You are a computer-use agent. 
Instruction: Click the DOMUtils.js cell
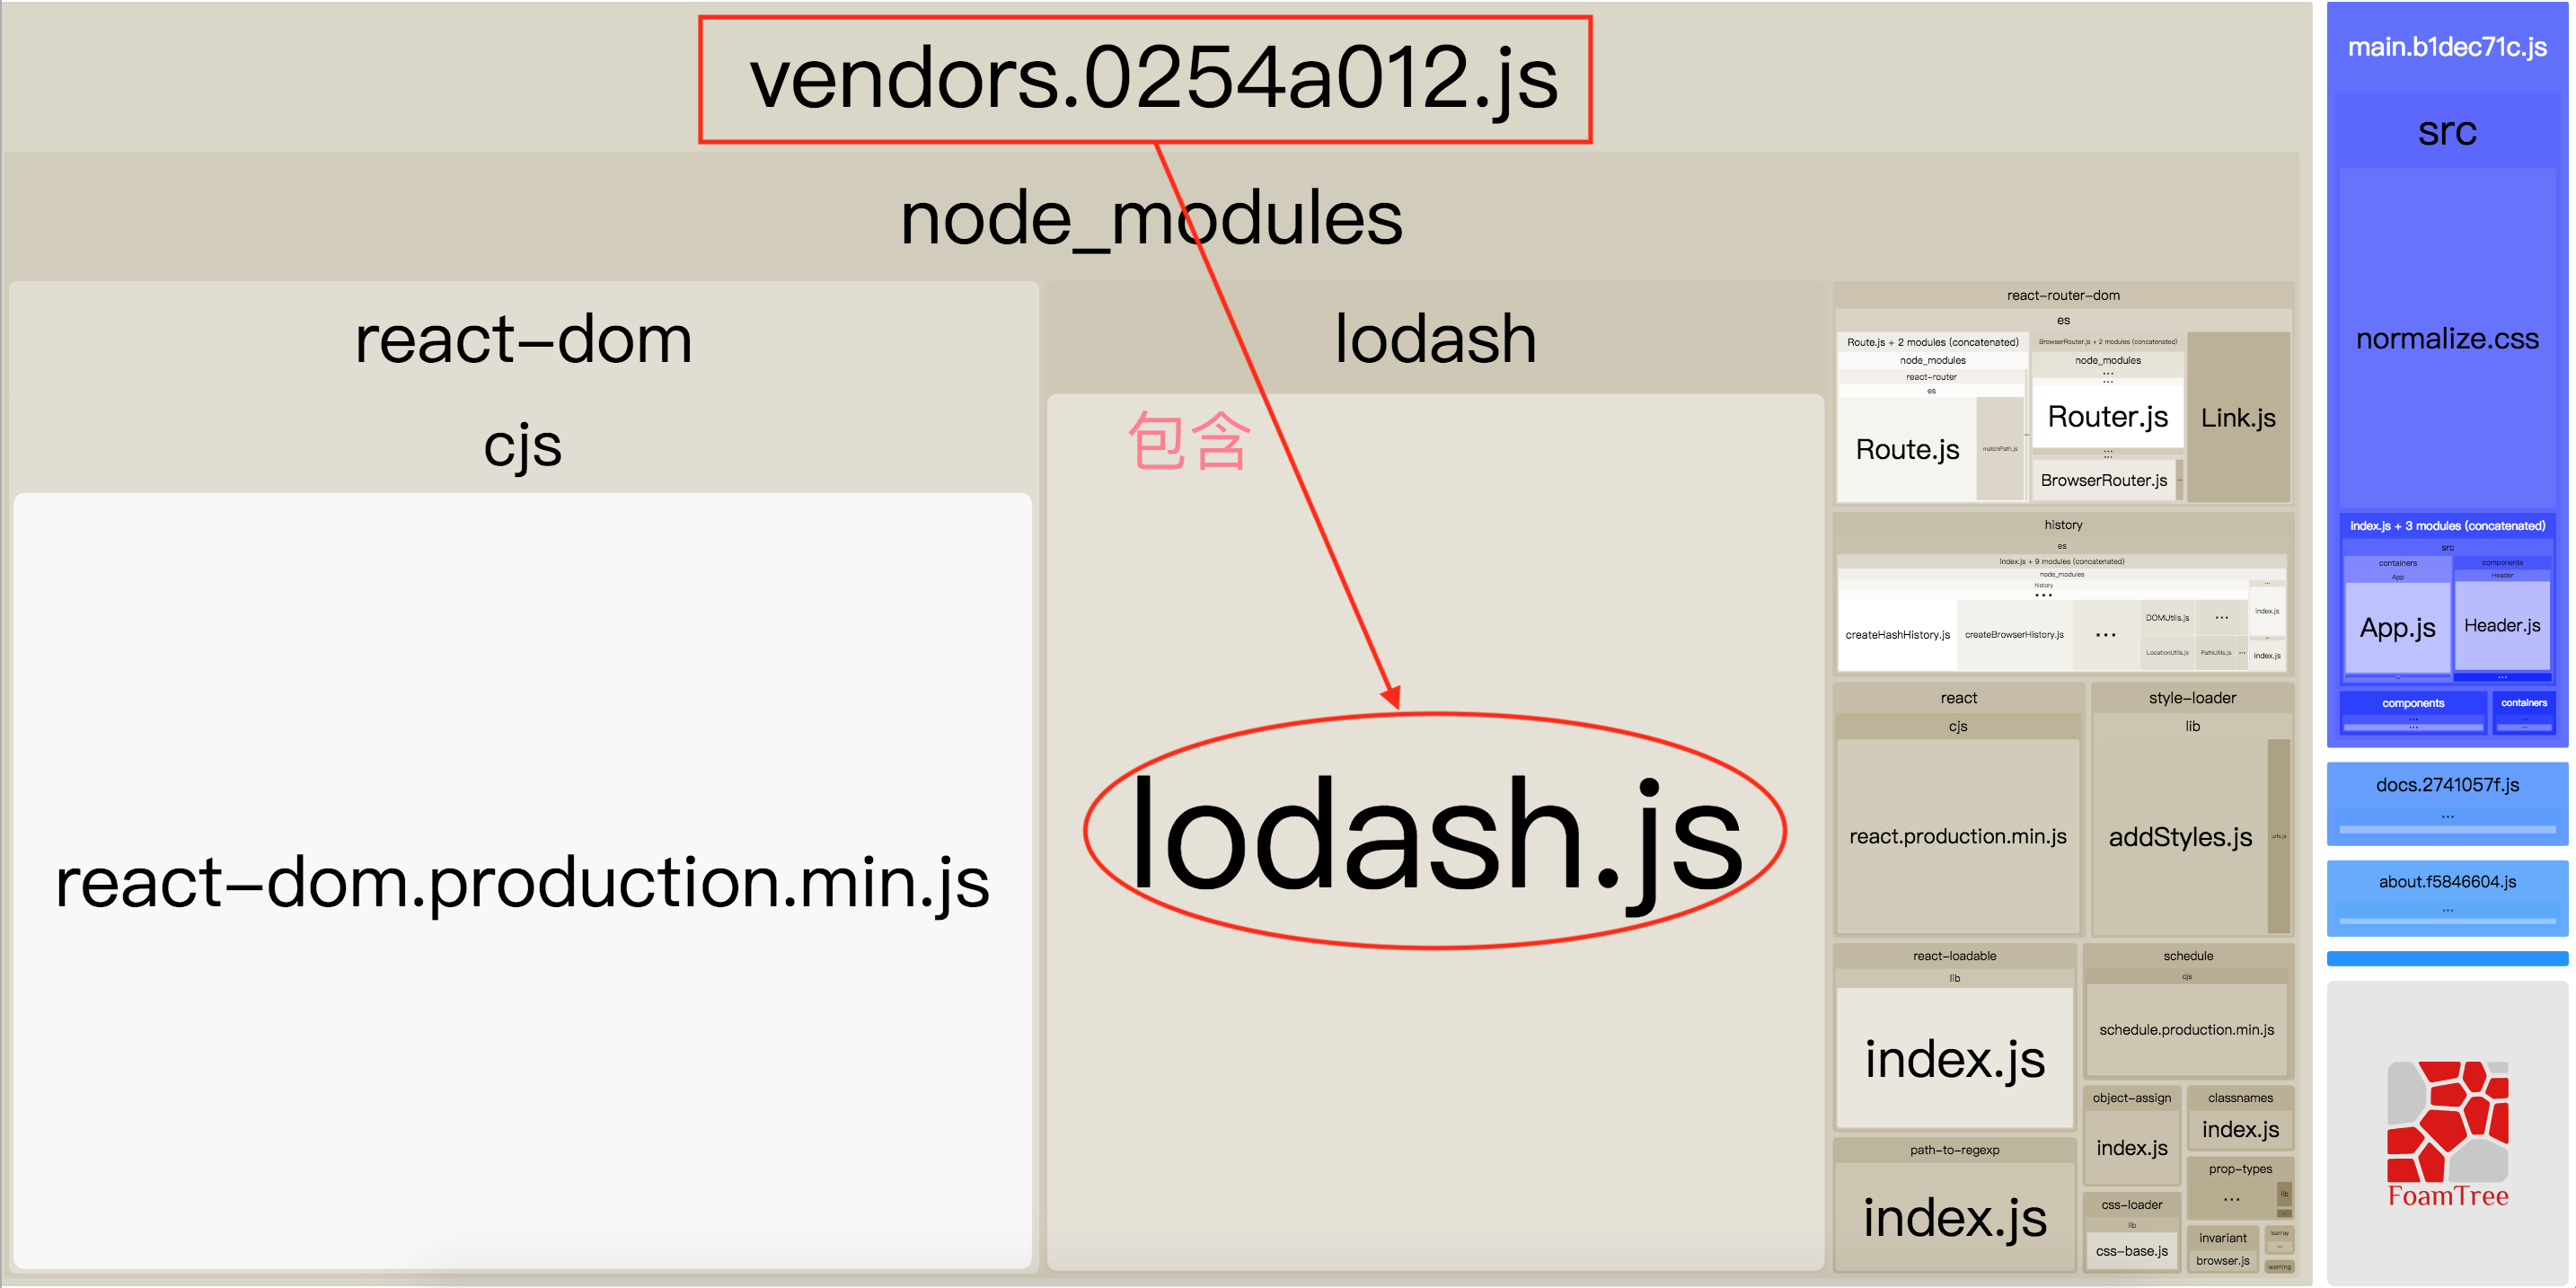coord(2167,618)
